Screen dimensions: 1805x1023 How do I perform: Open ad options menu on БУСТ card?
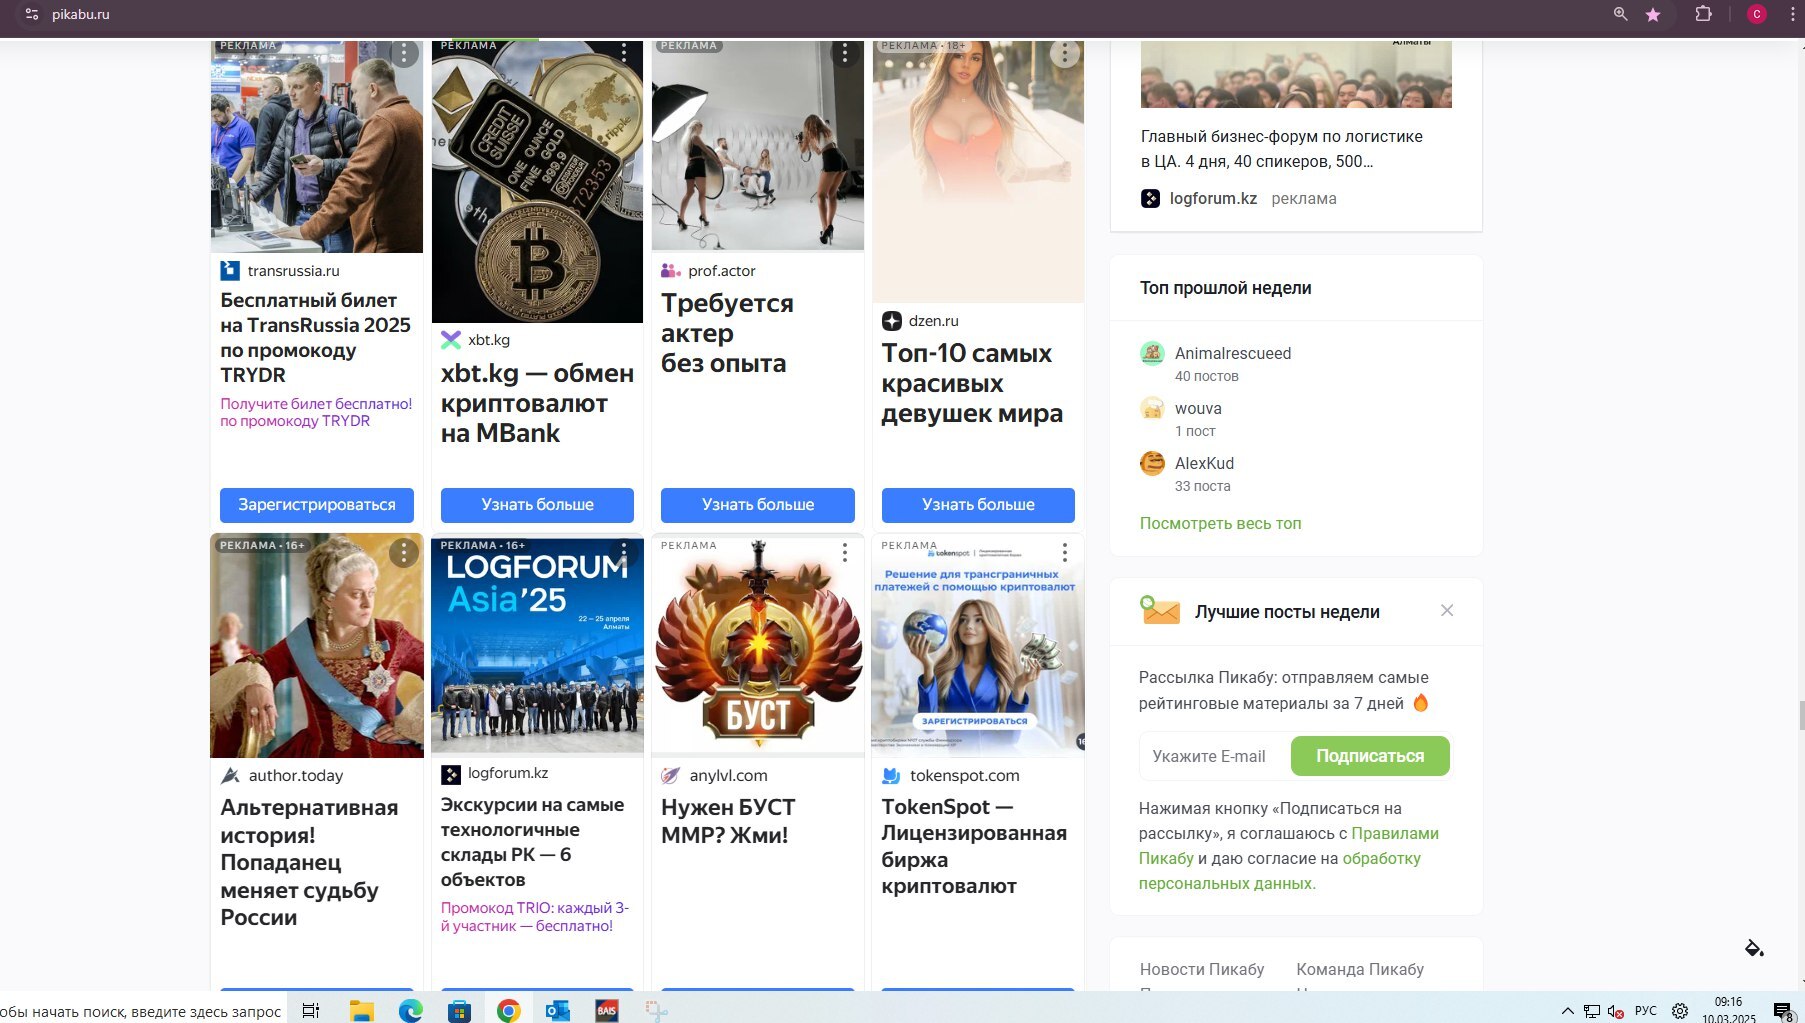pyautogui.click(x=845, y=552)
